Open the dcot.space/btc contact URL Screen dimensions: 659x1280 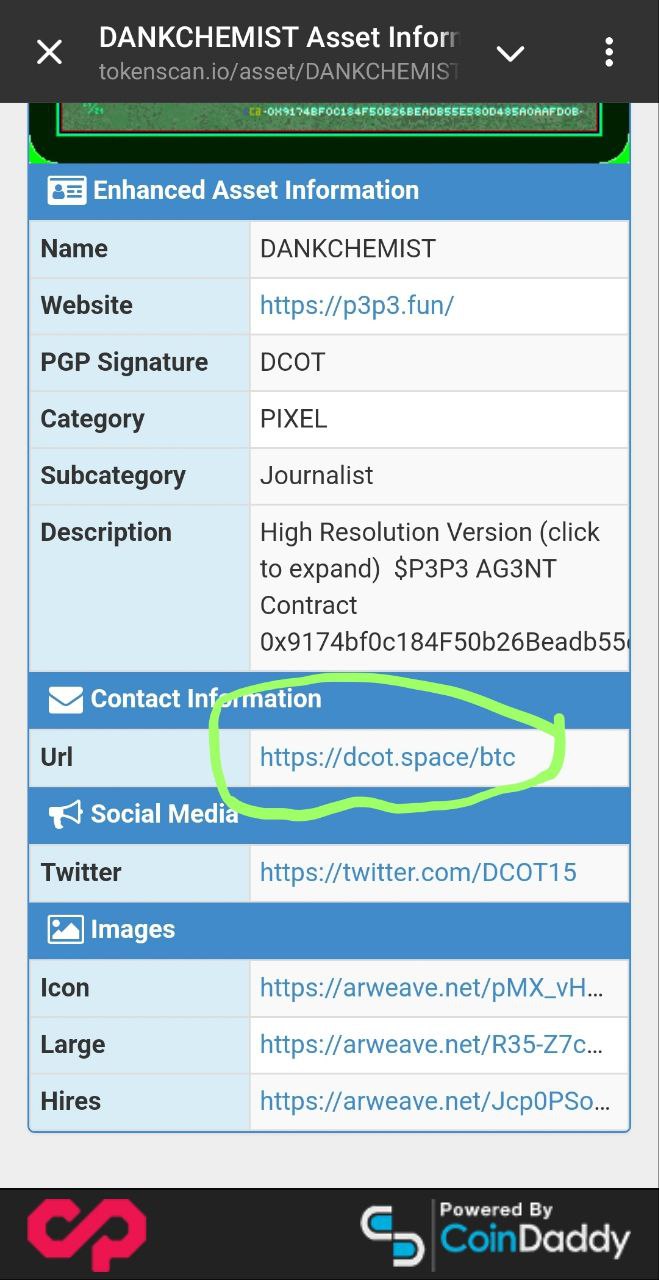coord(388,757)
